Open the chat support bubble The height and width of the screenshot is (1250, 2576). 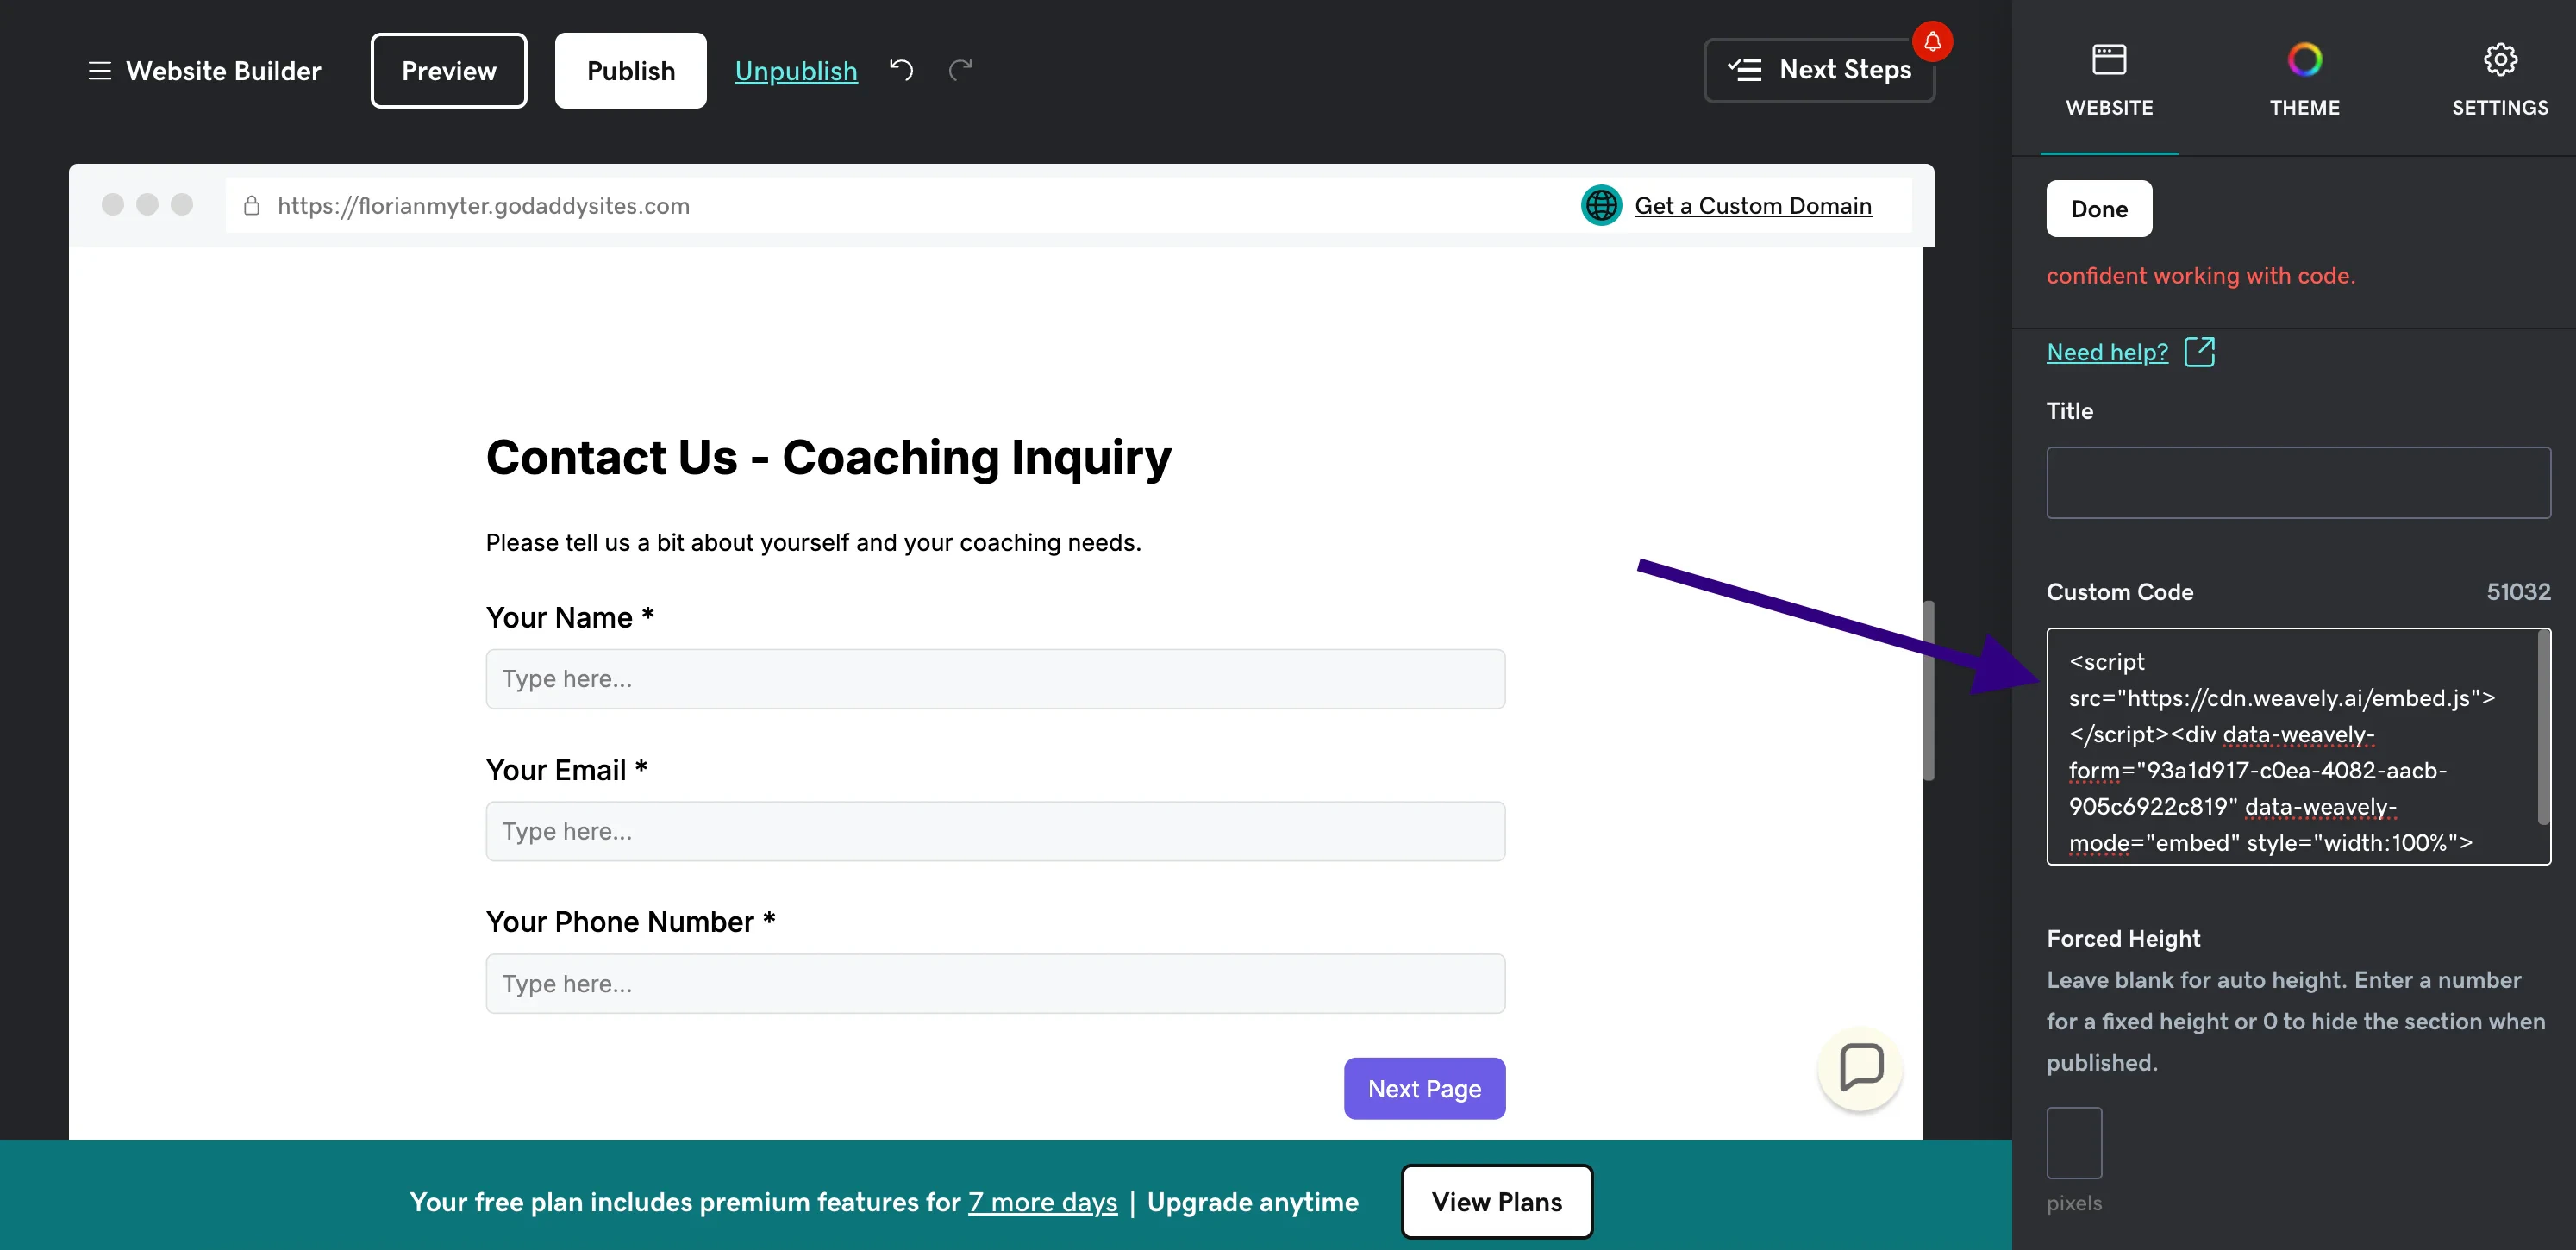pos(1858,1069)
